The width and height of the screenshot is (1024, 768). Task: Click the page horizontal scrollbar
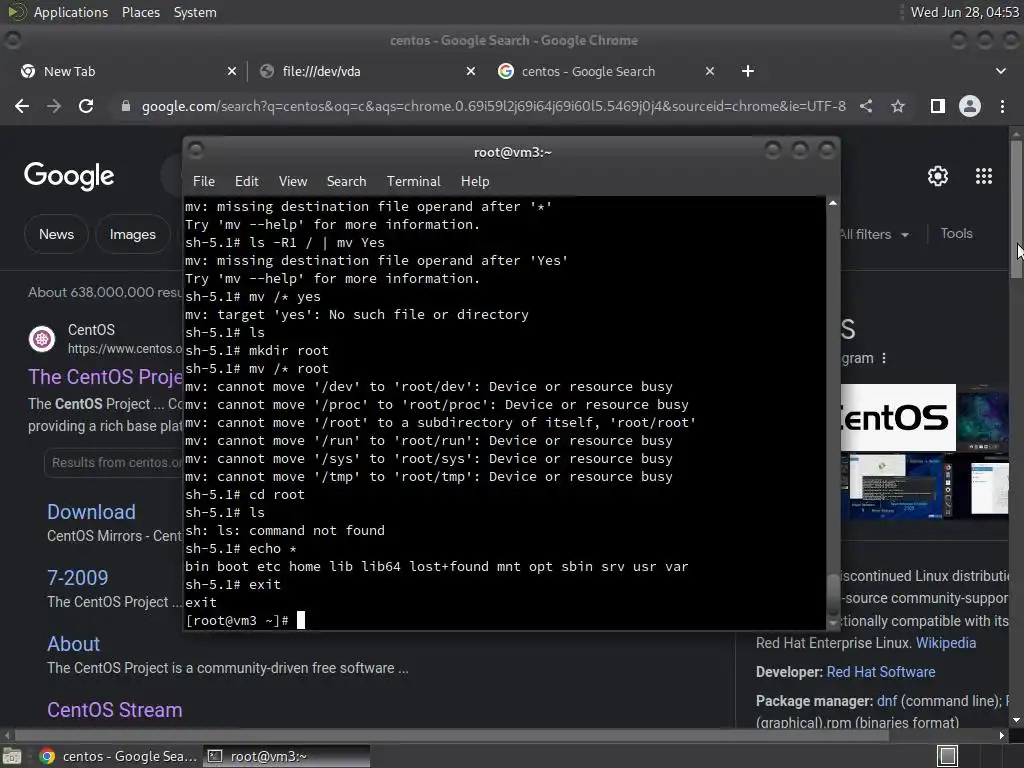pos(451,735)
